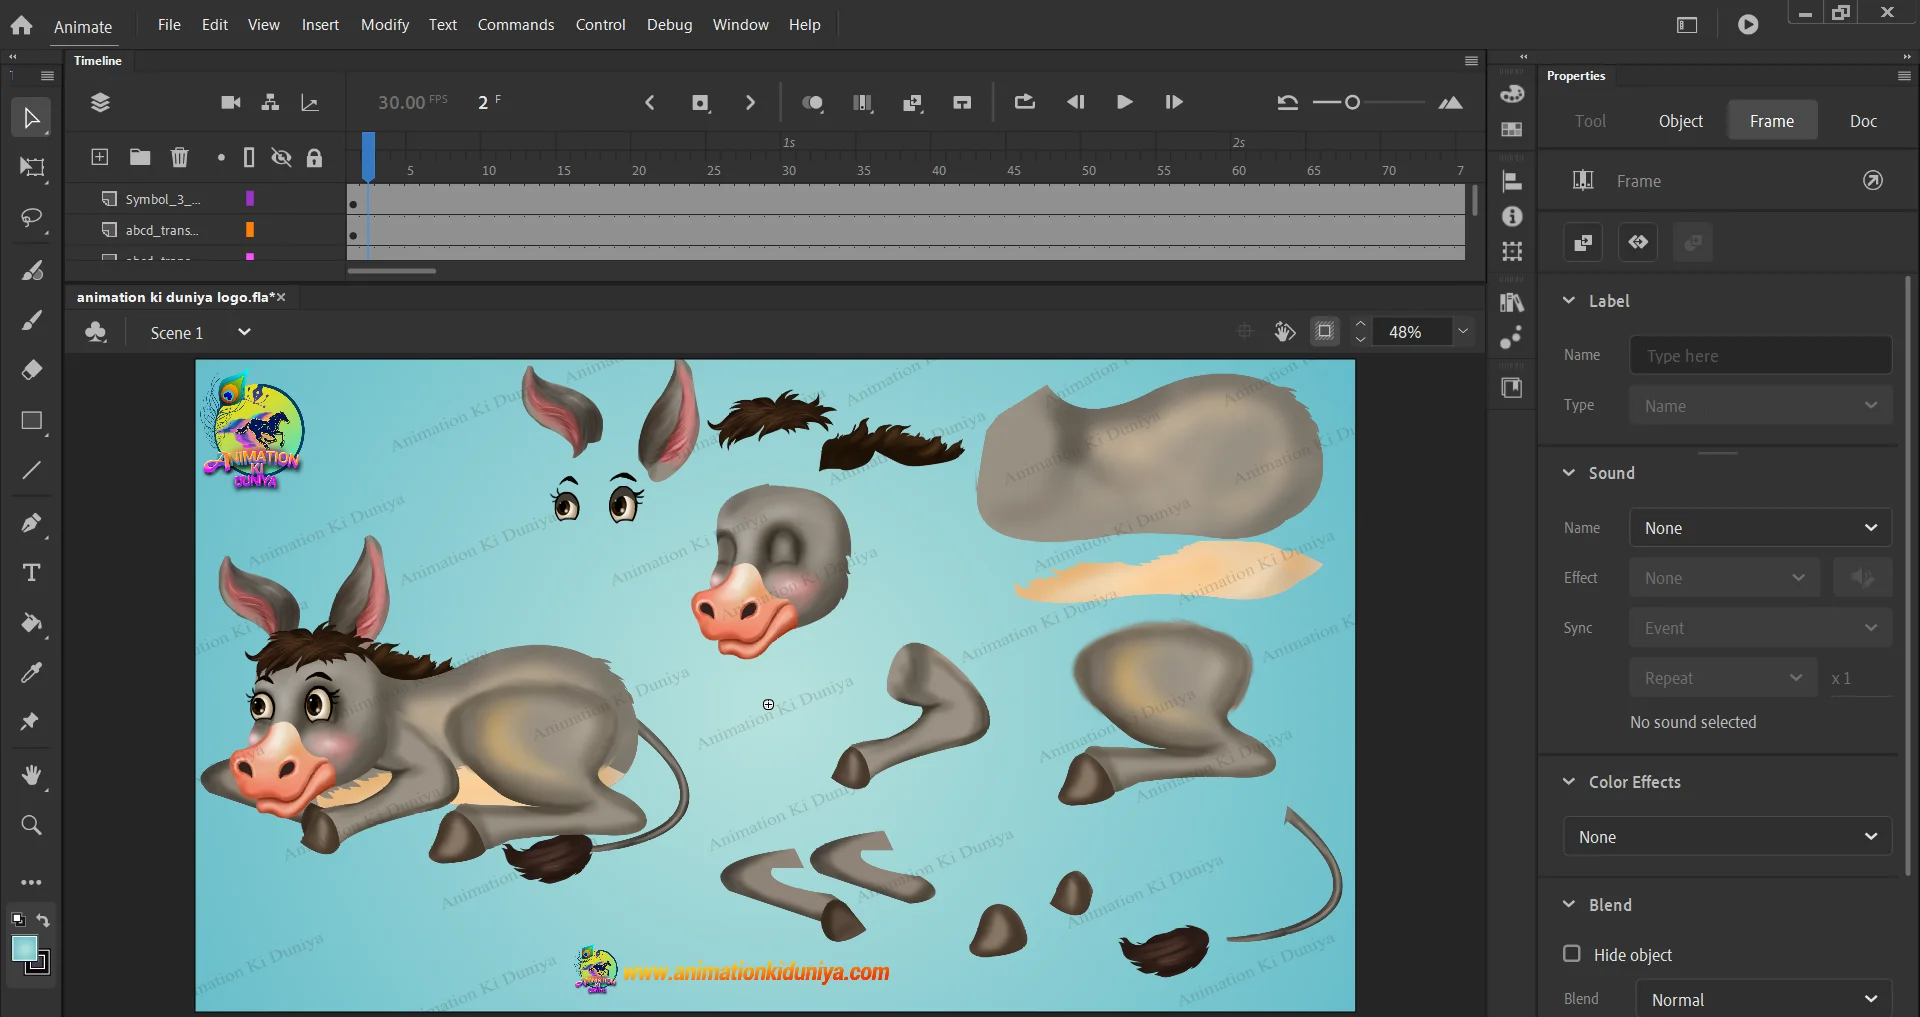
Task: Select the Eraser tool
Action: click(x=31, y=370)
